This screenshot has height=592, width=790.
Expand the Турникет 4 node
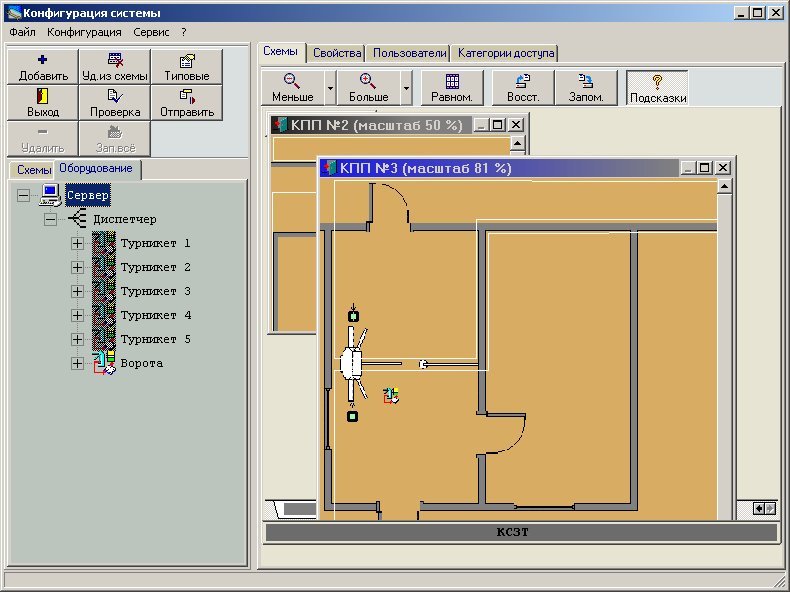tap(77, 315)
